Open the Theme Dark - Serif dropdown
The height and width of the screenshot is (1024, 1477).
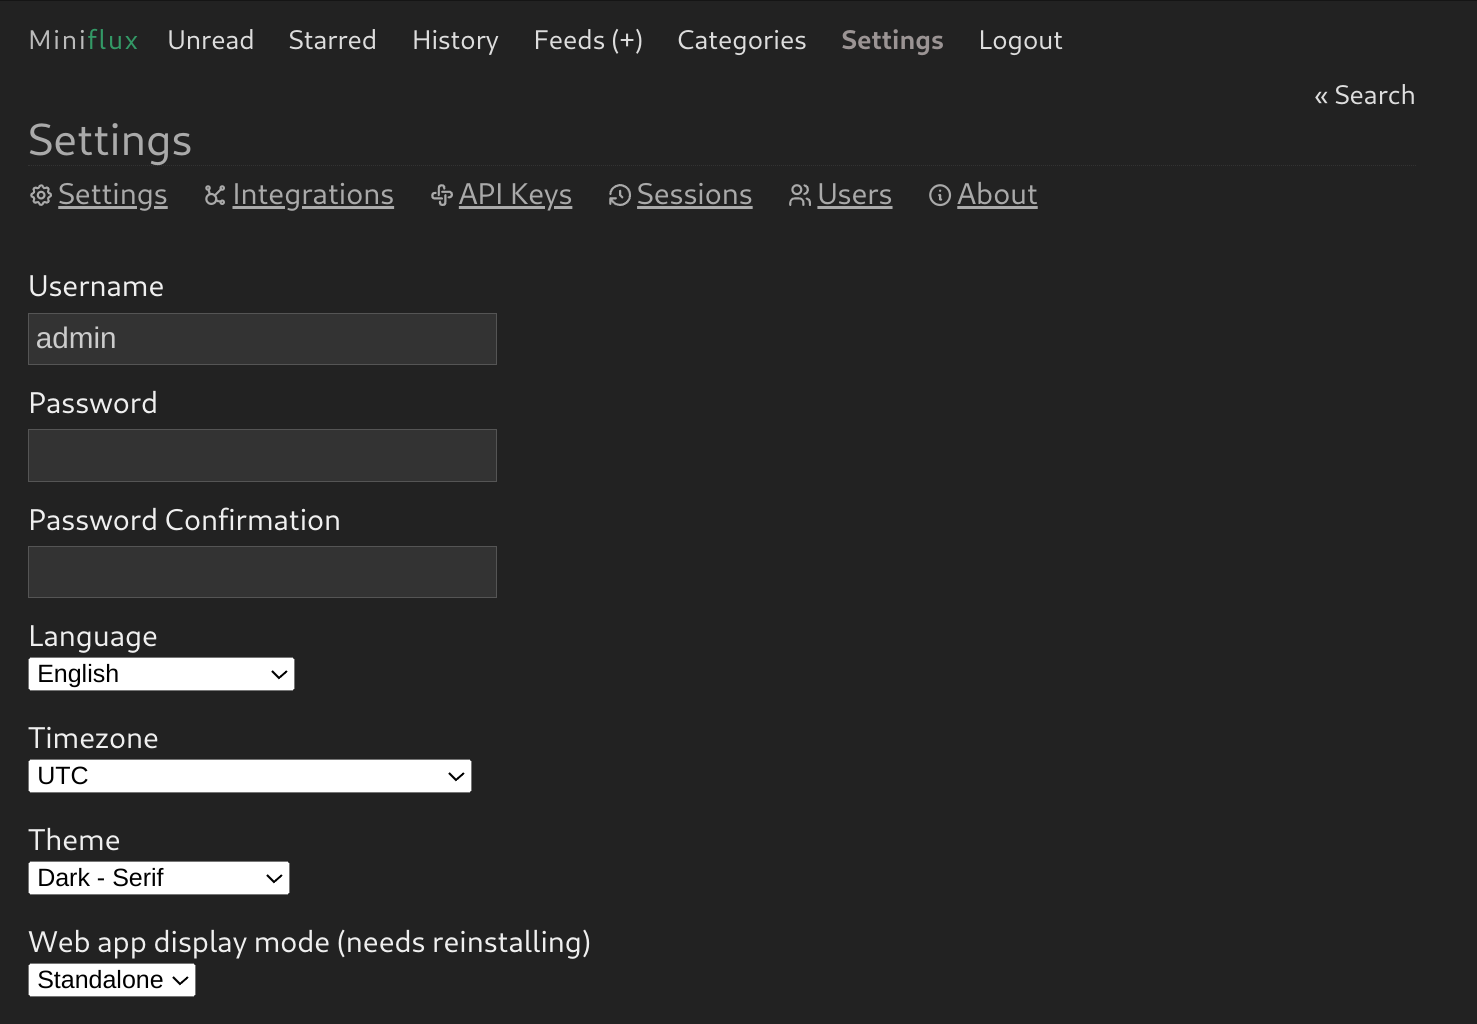point(159,878)
